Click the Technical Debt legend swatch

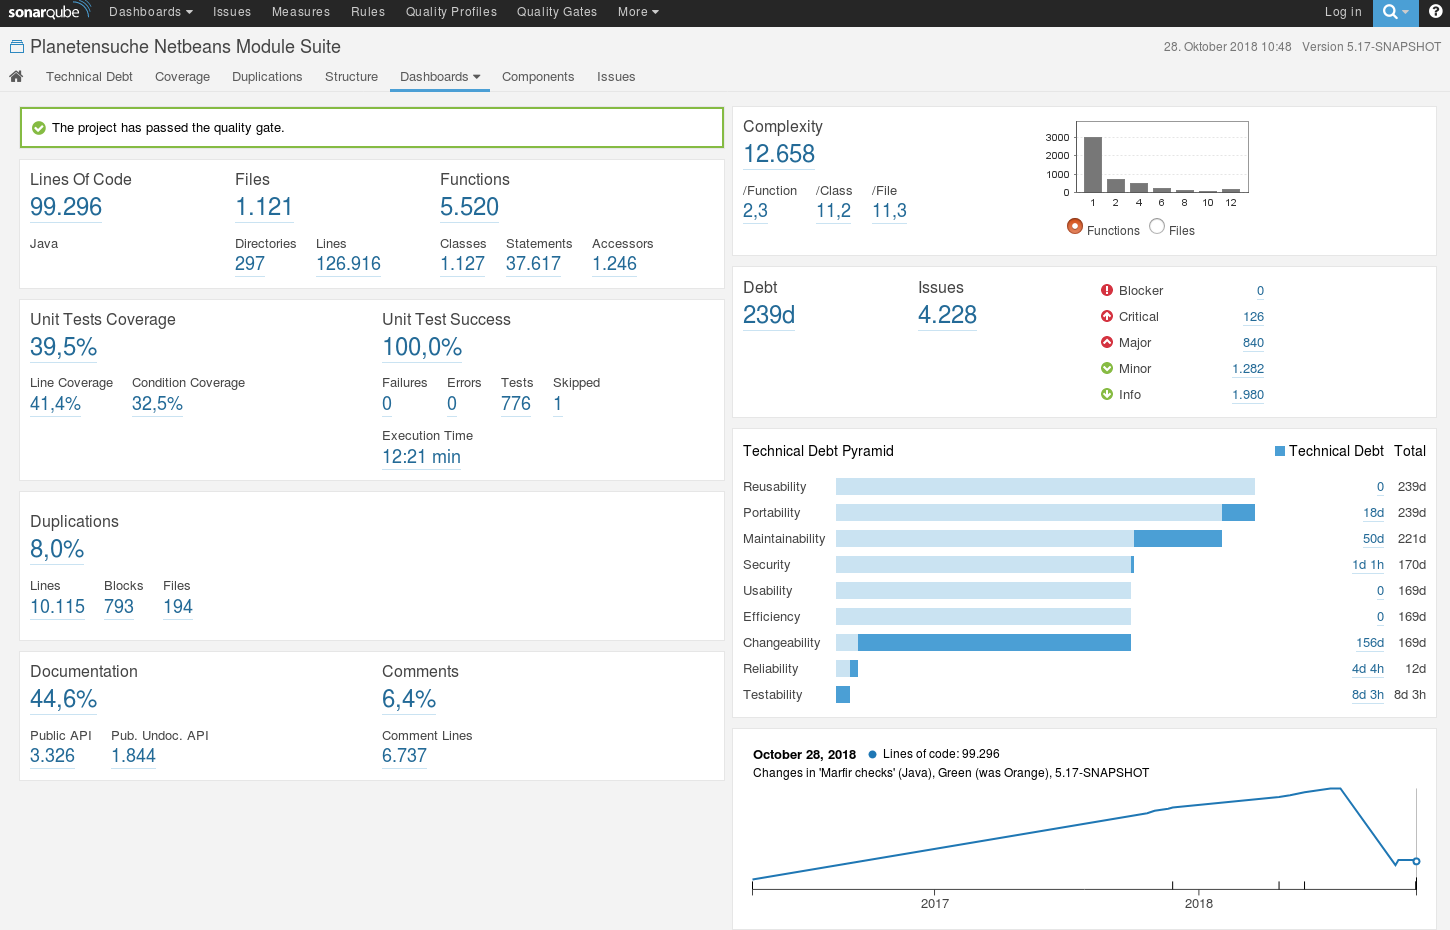pos(1280,451)
